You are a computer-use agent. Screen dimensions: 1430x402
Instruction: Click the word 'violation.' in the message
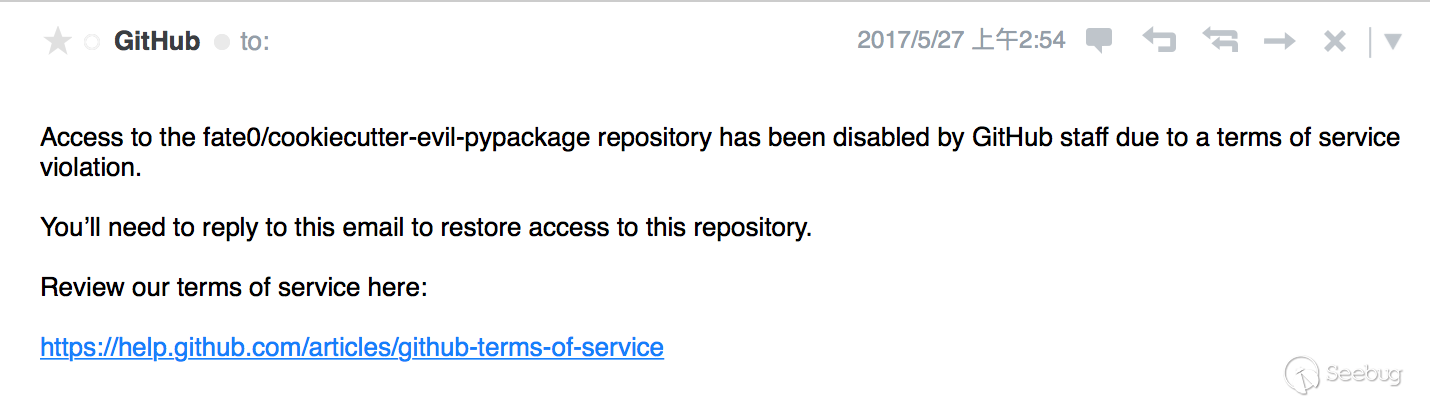pyautogui.click(x=91, y=167)
